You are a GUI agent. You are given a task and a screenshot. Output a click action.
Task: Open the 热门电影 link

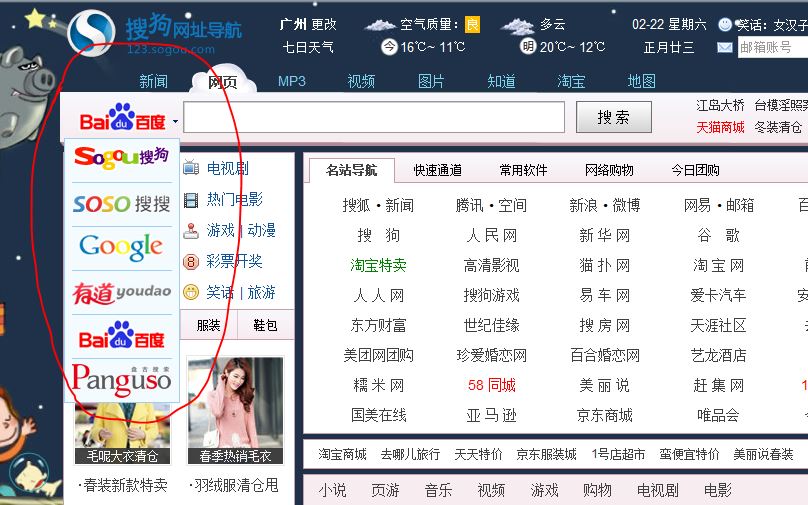click(235, 199)
